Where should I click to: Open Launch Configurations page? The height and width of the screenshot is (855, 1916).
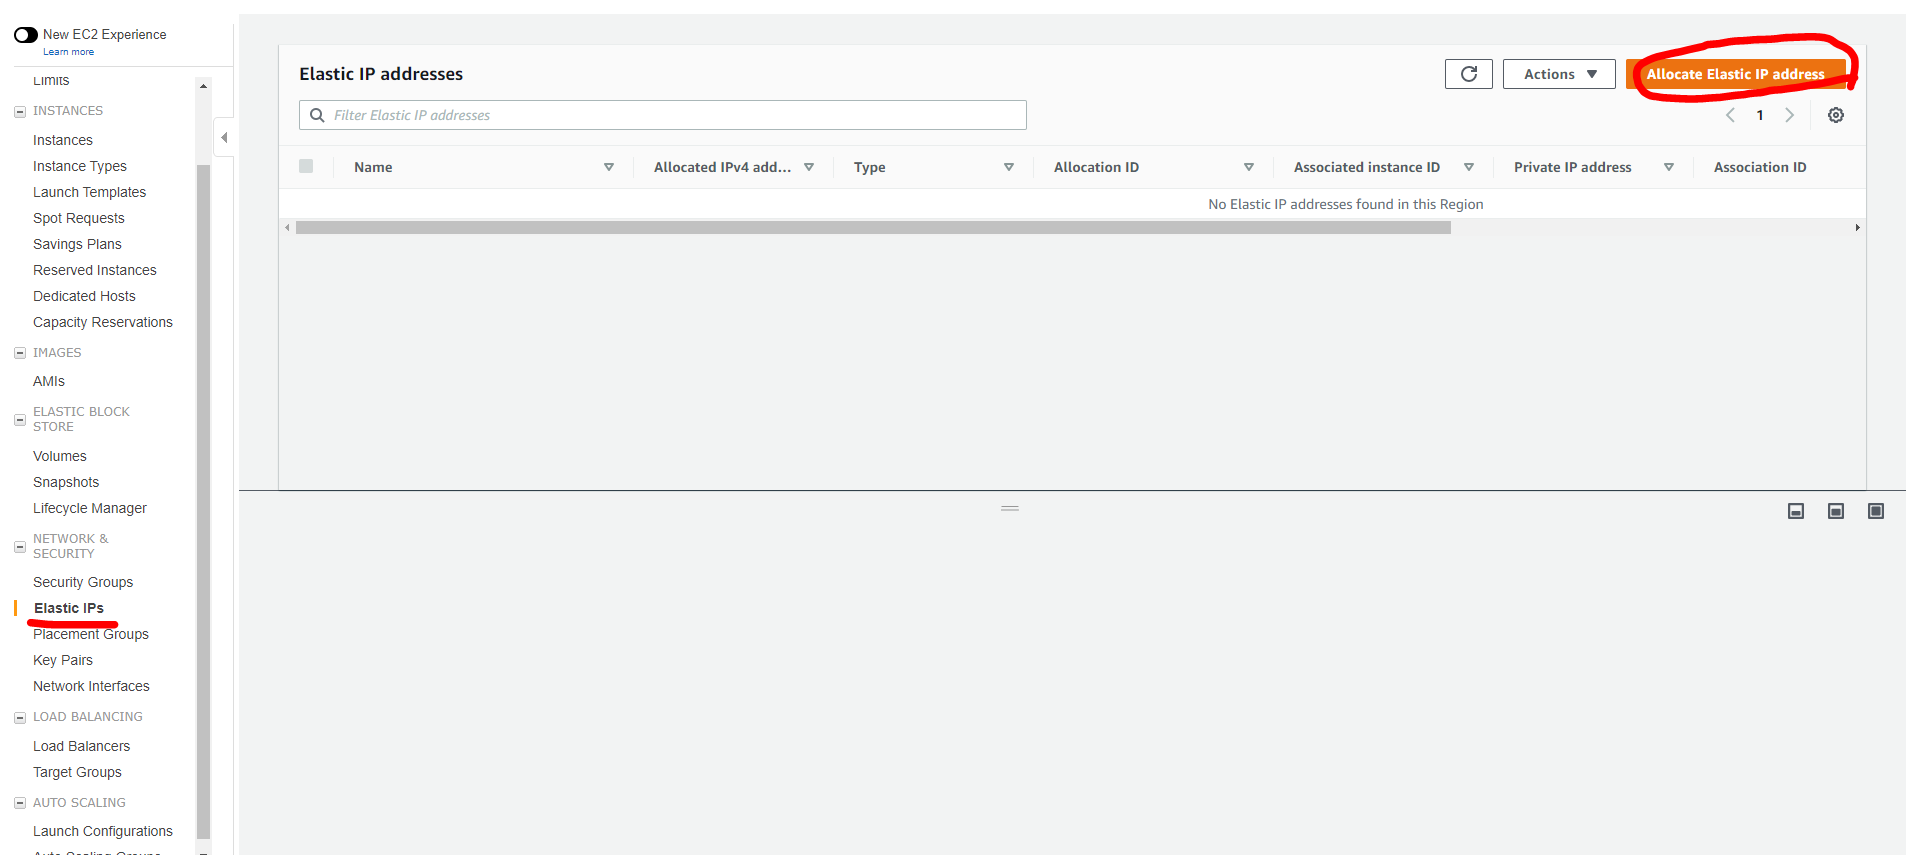[103, 831]
